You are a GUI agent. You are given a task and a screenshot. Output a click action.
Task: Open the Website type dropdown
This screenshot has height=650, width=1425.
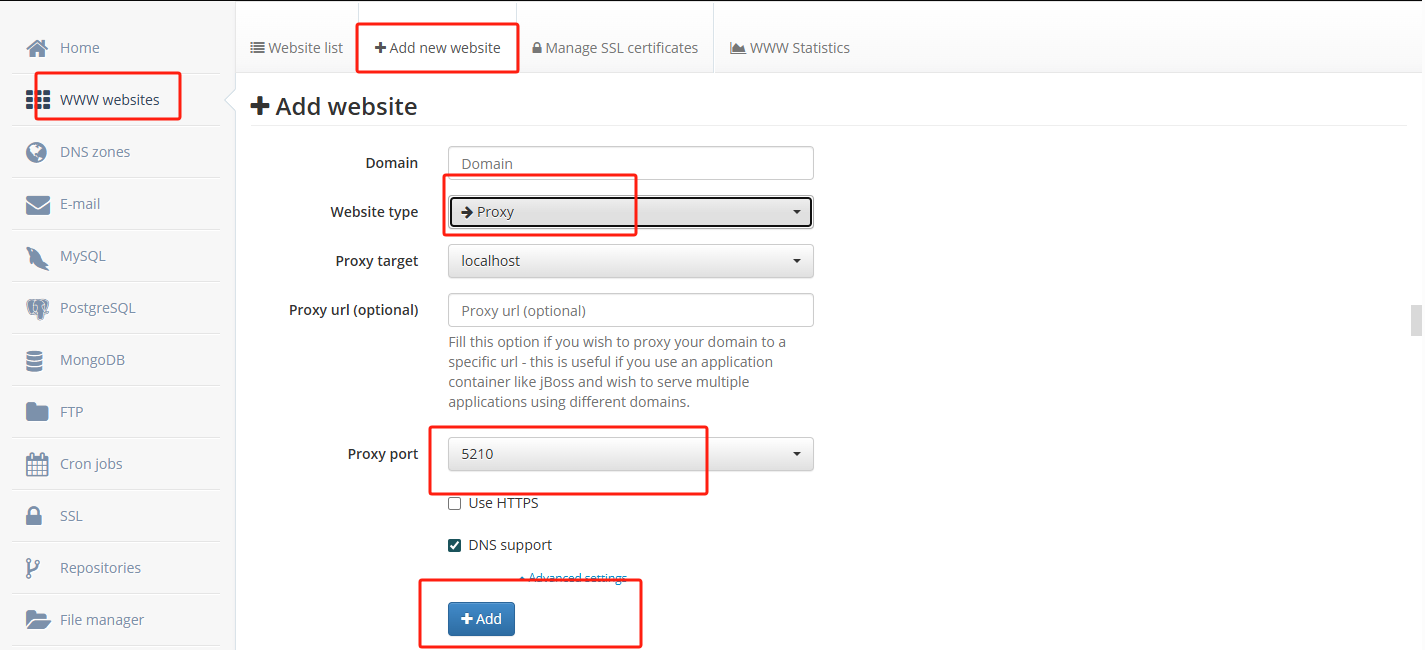(630, 212)
